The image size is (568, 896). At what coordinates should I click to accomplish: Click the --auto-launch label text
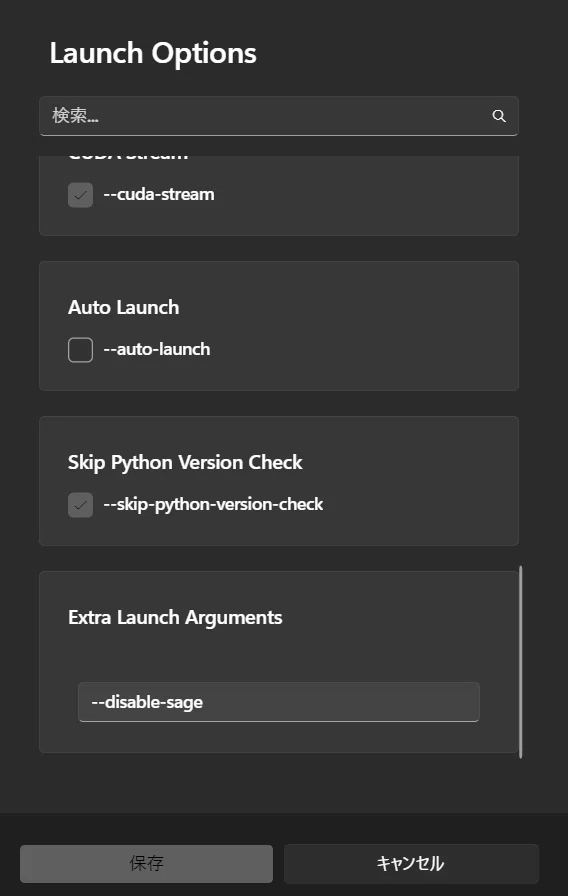pyautogui.click(x=157, y=349)
